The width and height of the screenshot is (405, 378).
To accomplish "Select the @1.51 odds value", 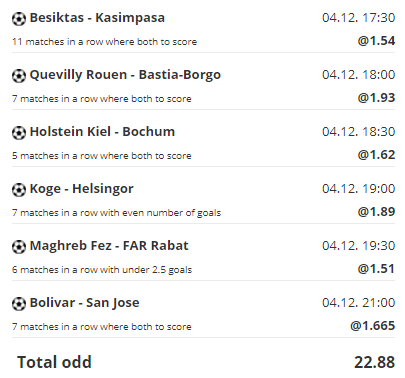I will tap(376, 269).
